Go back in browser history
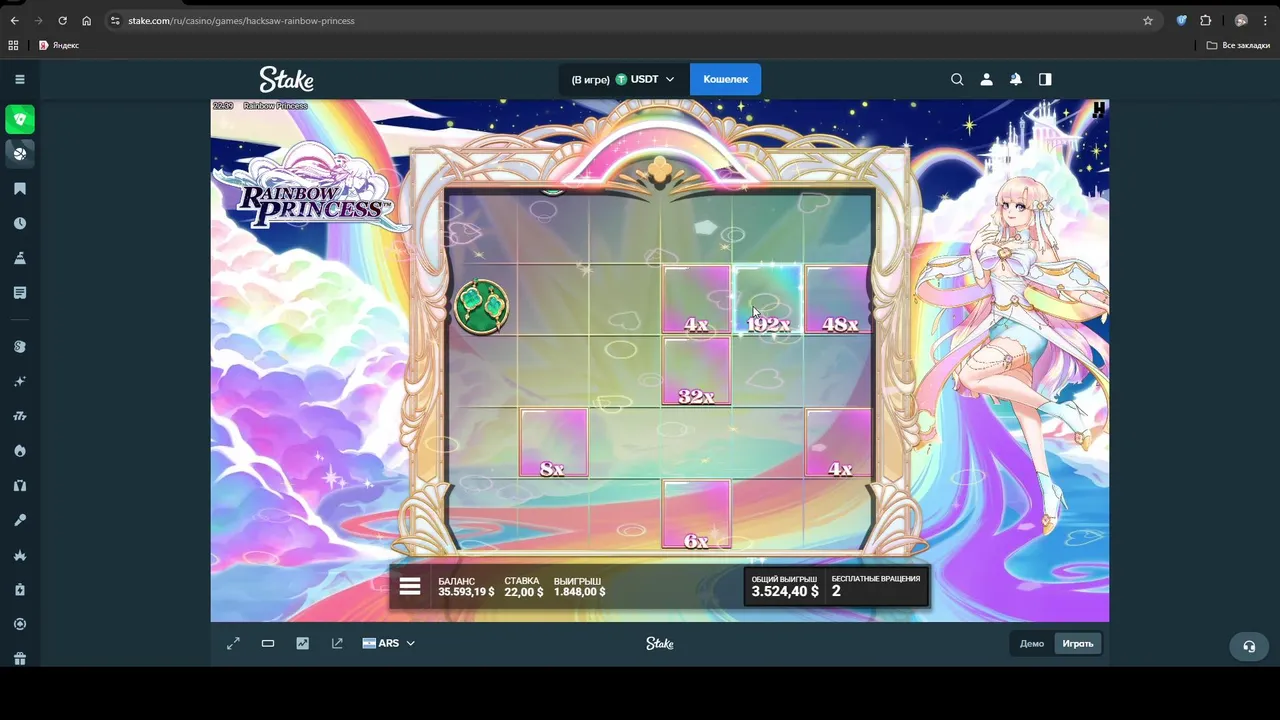Viewport: 1280px width, 720px height. [x=14, y=20]
